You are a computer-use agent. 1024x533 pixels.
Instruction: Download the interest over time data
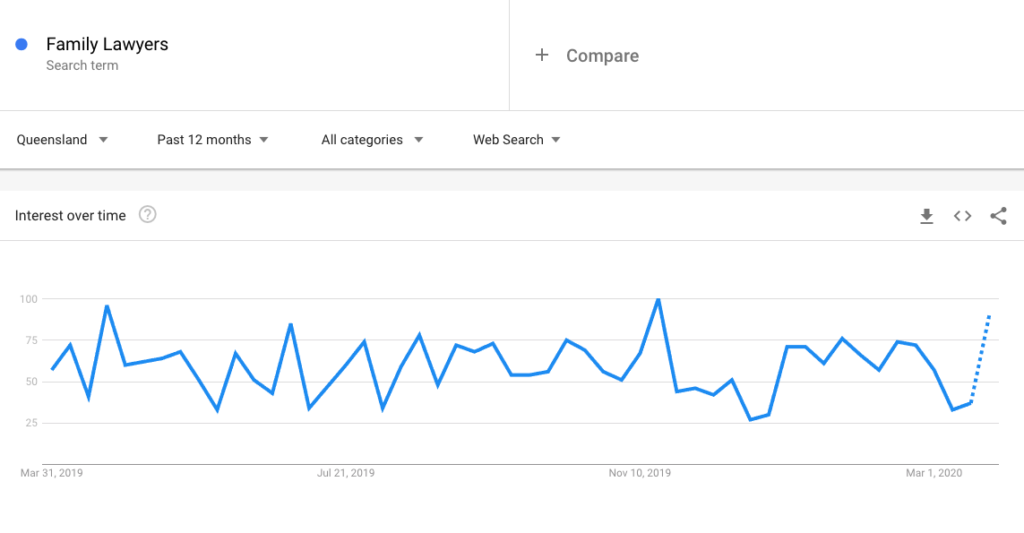pos(926,216)
